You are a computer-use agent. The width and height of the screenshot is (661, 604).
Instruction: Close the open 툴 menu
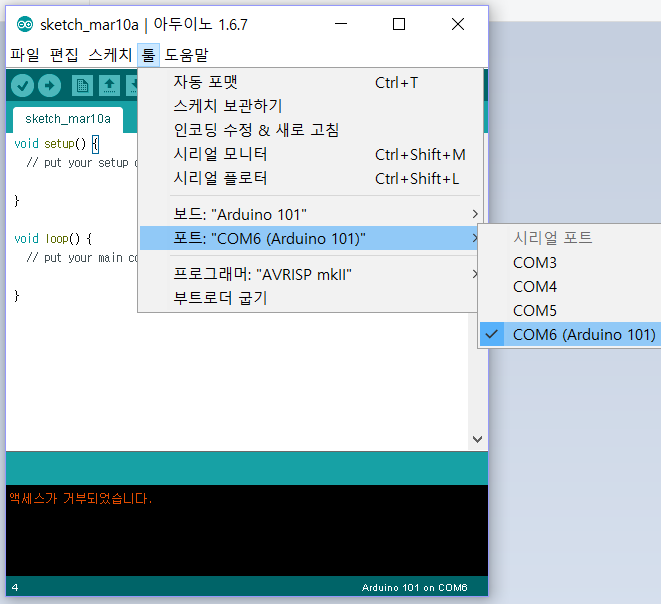coord(148,55)
